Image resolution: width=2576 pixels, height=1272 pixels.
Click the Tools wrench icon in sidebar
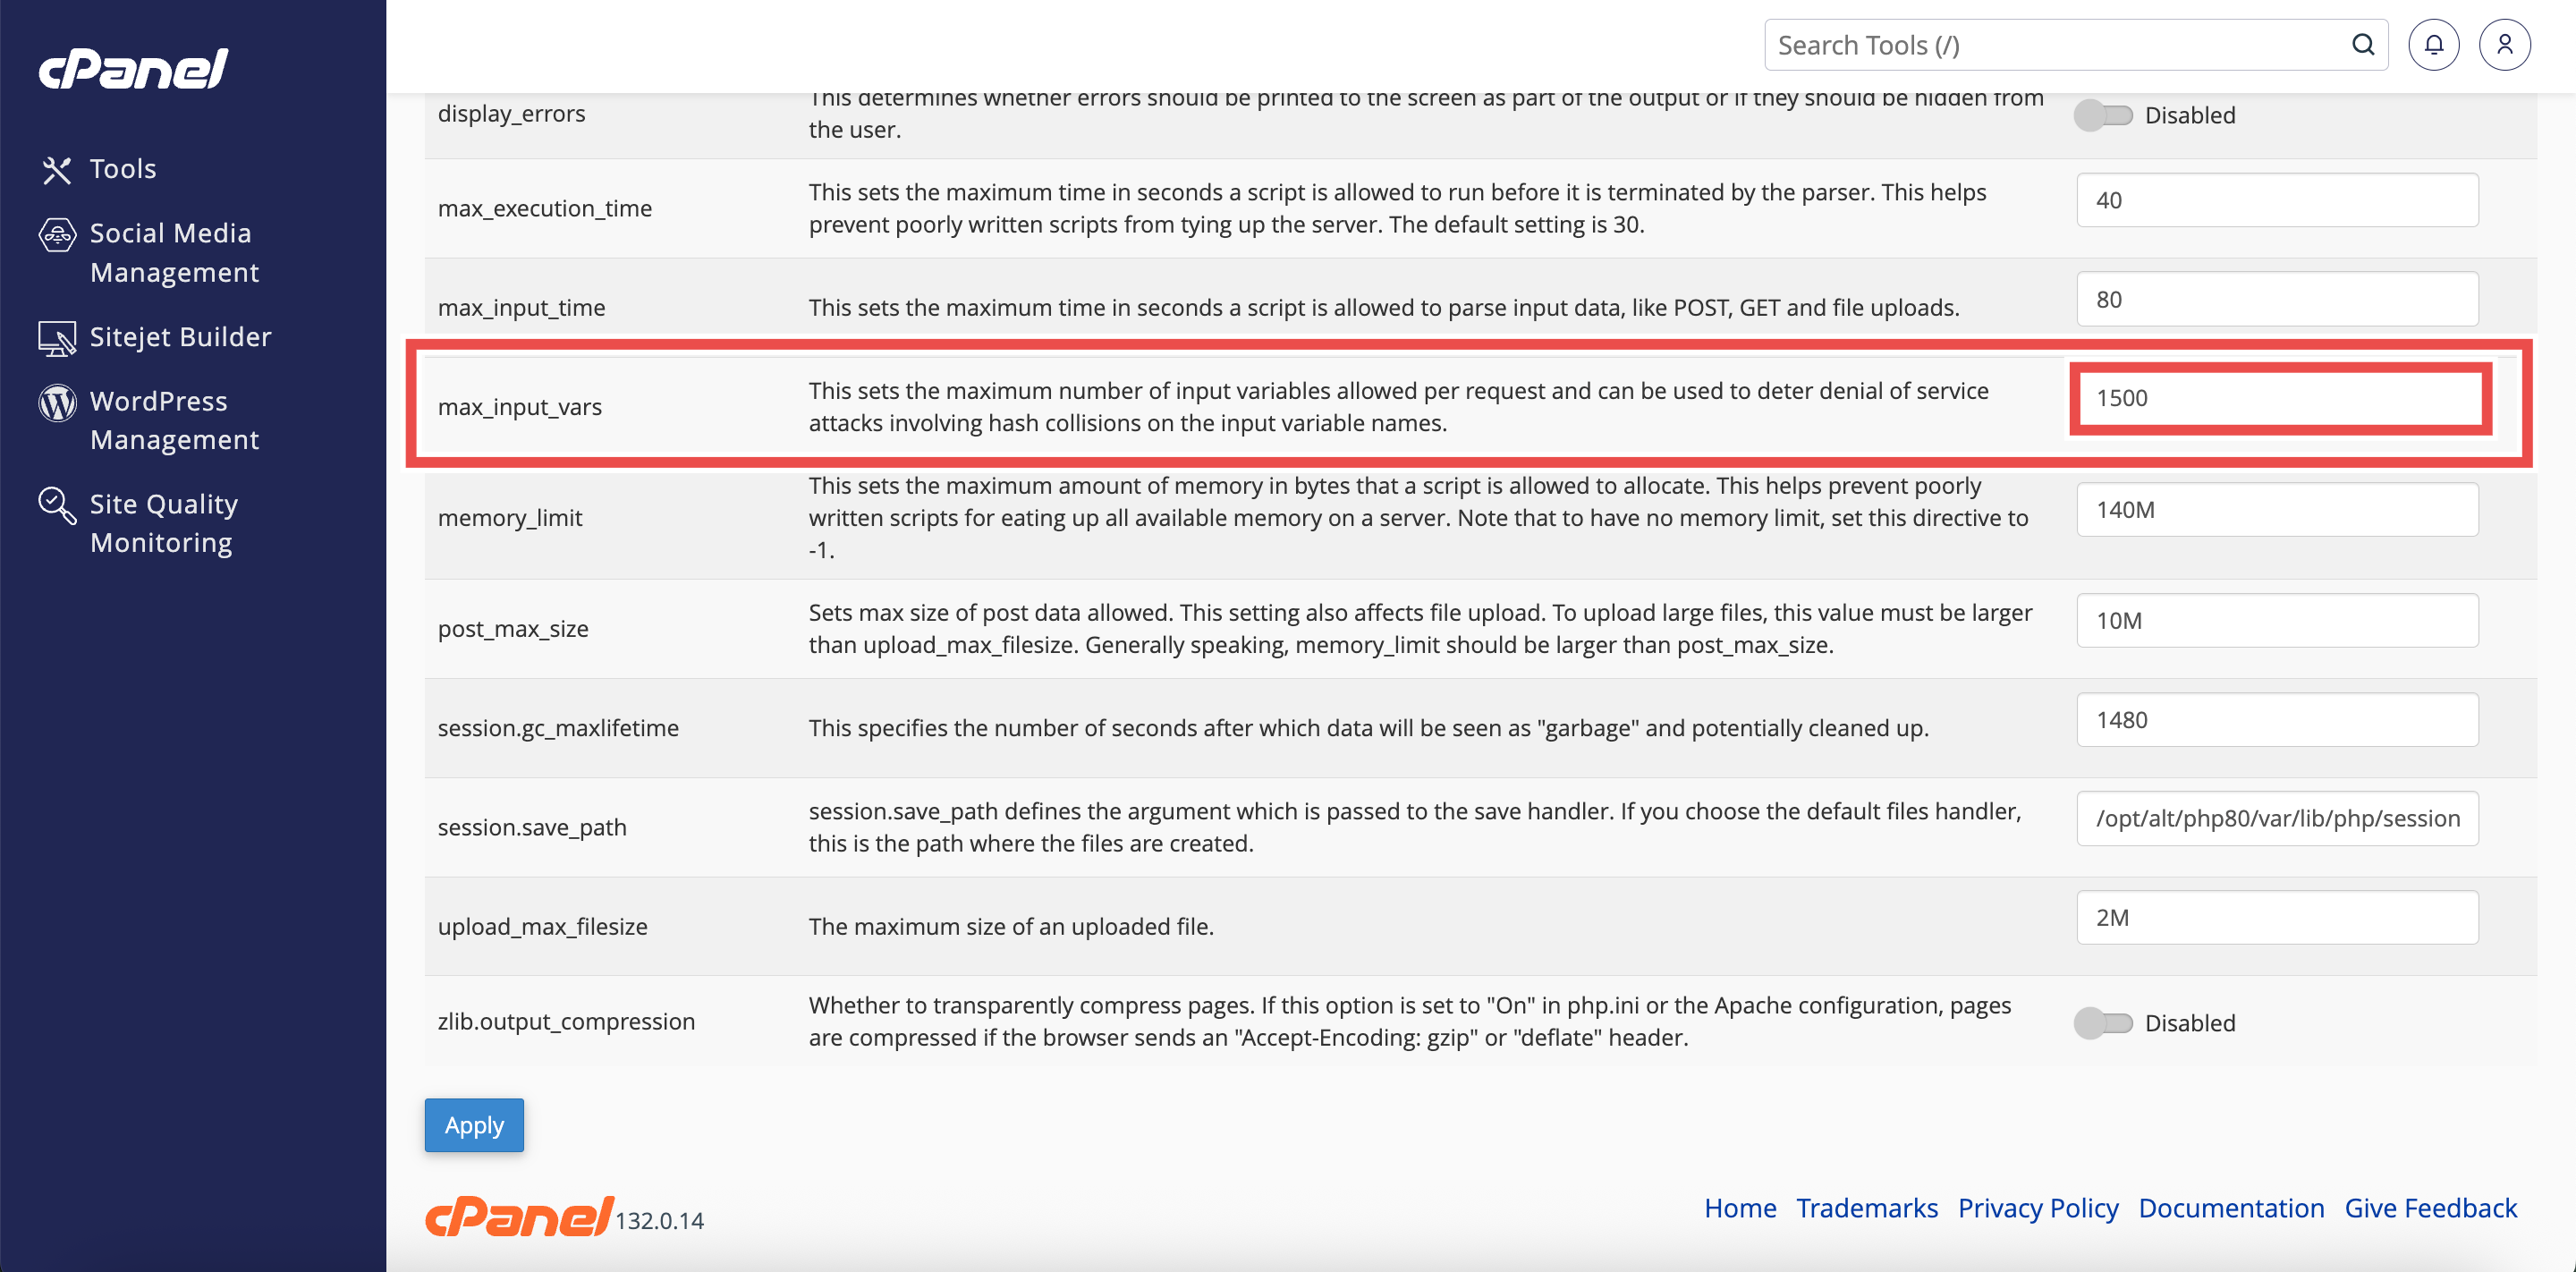tap(57, 170)
